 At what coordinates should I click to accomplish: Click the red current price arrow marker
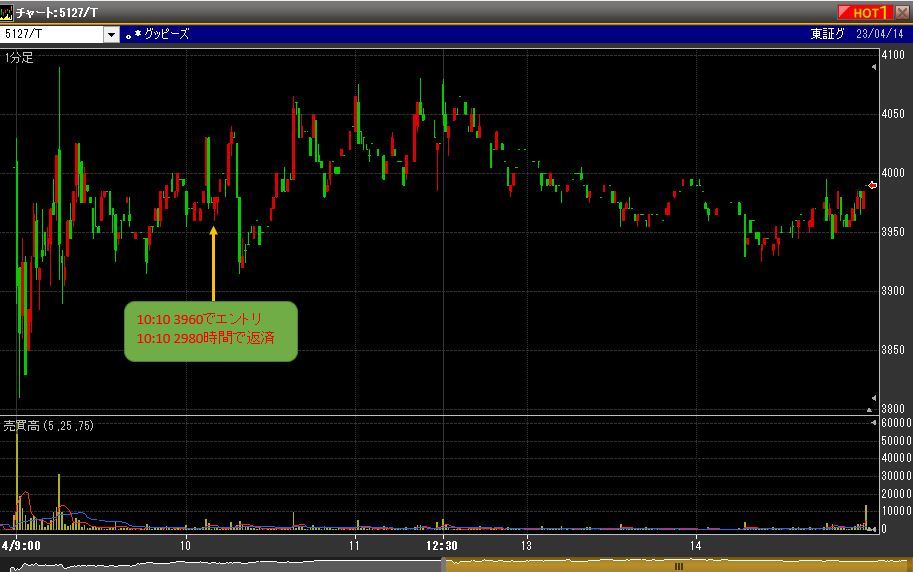(872, 185)
